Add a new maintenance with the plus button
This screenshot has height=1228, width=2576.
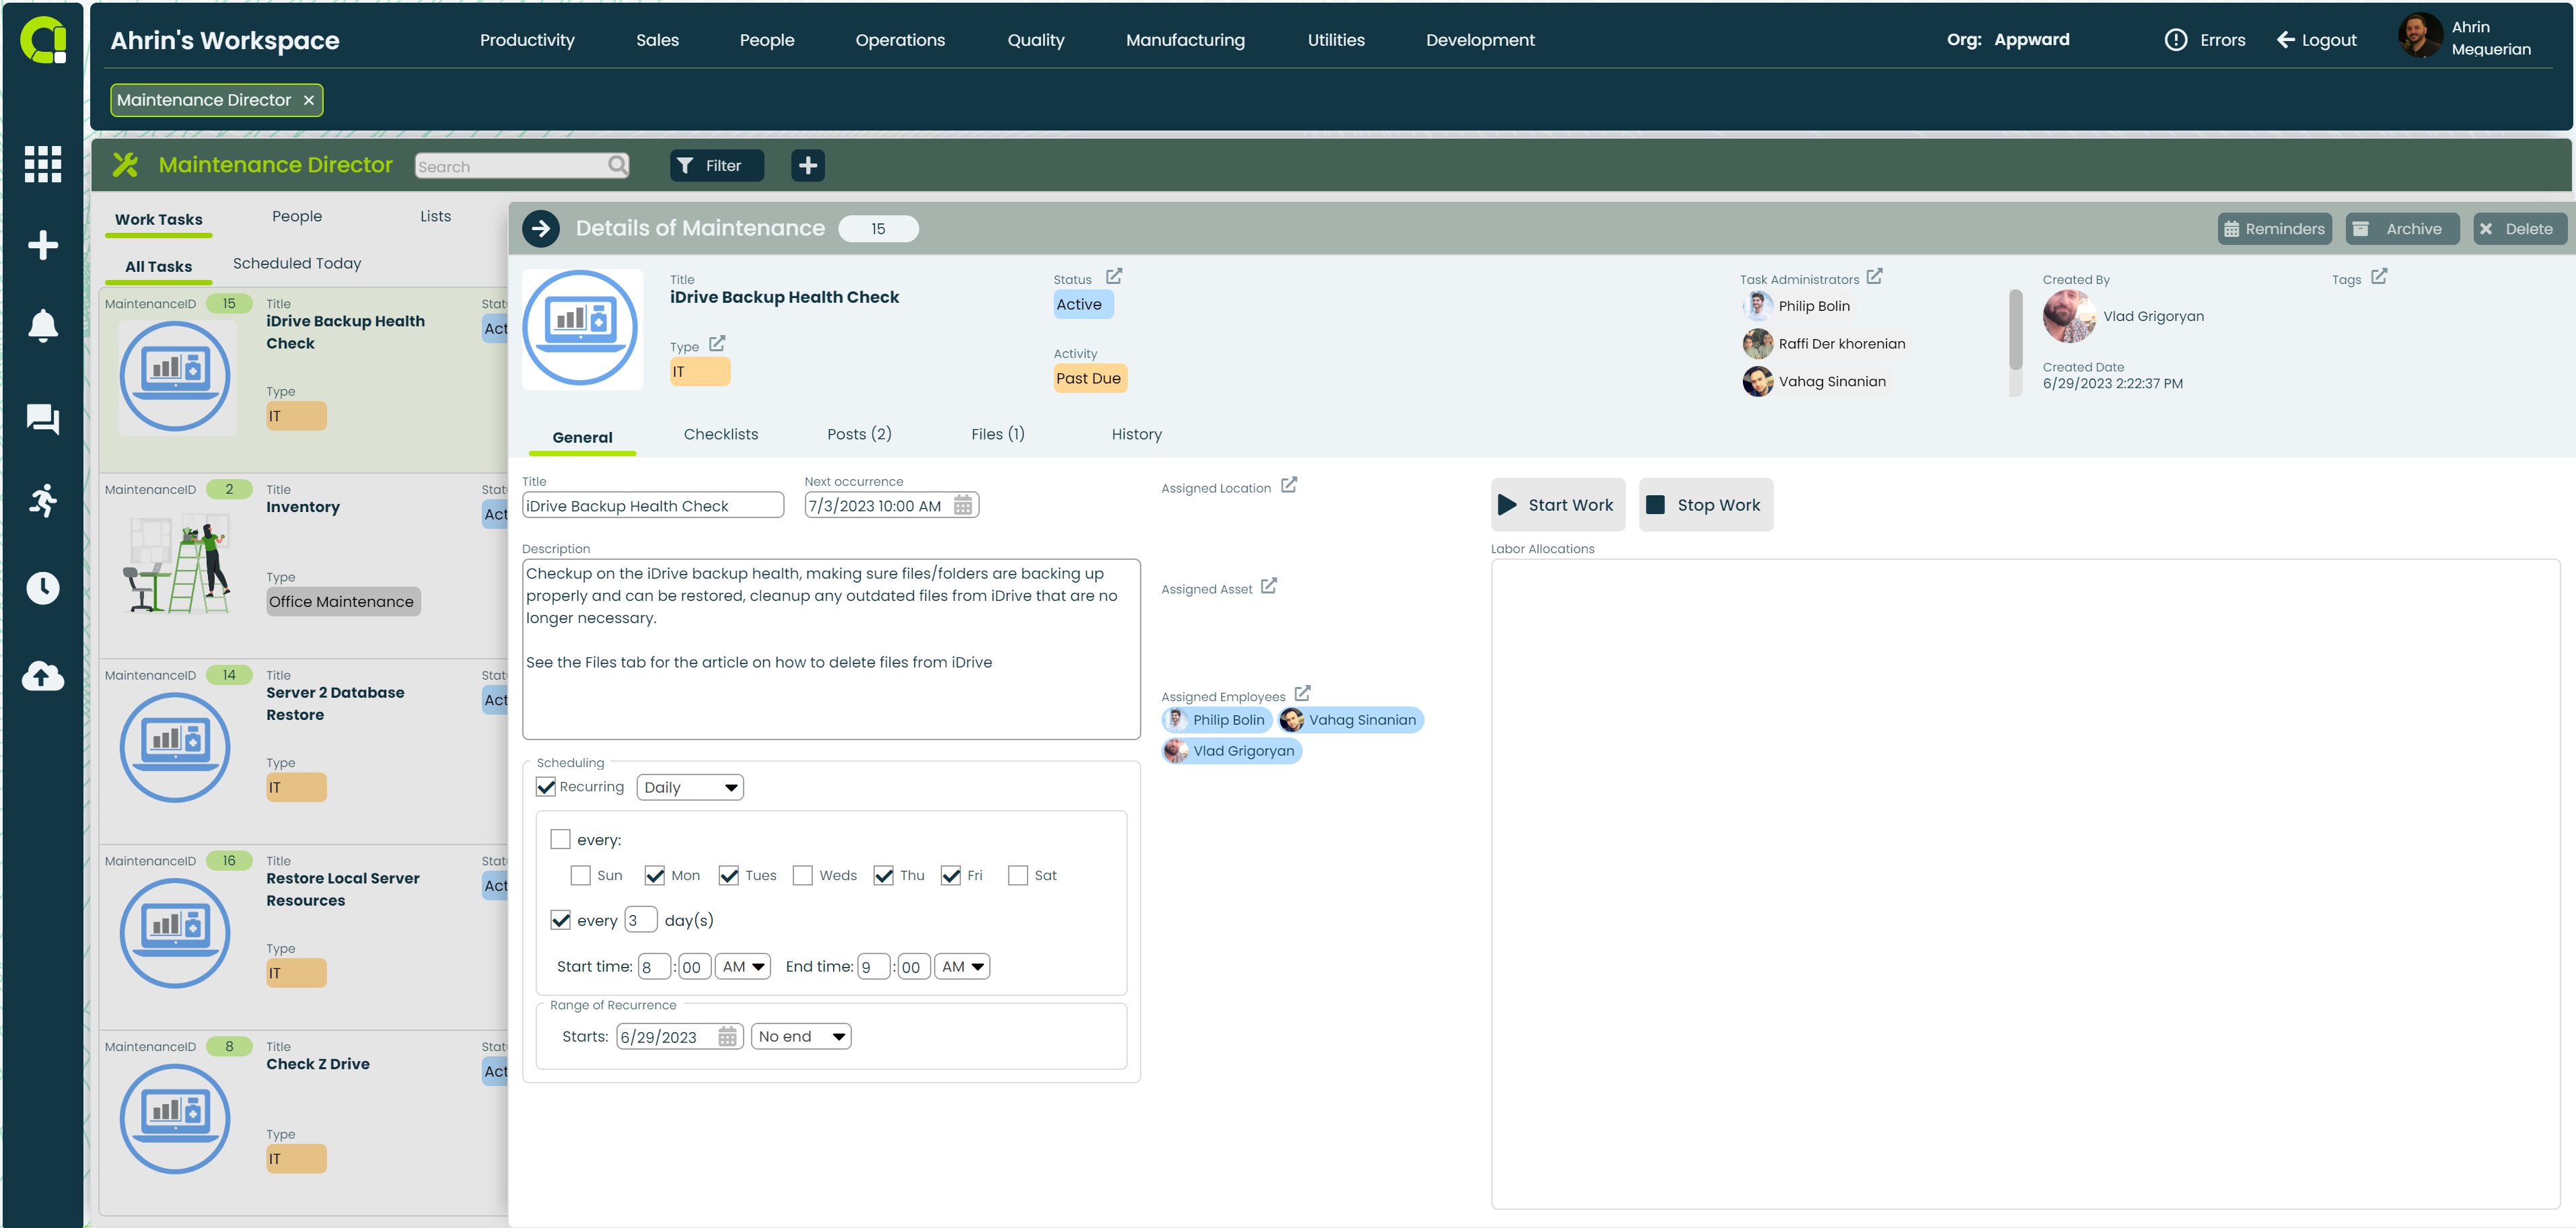tap(808, 165)
